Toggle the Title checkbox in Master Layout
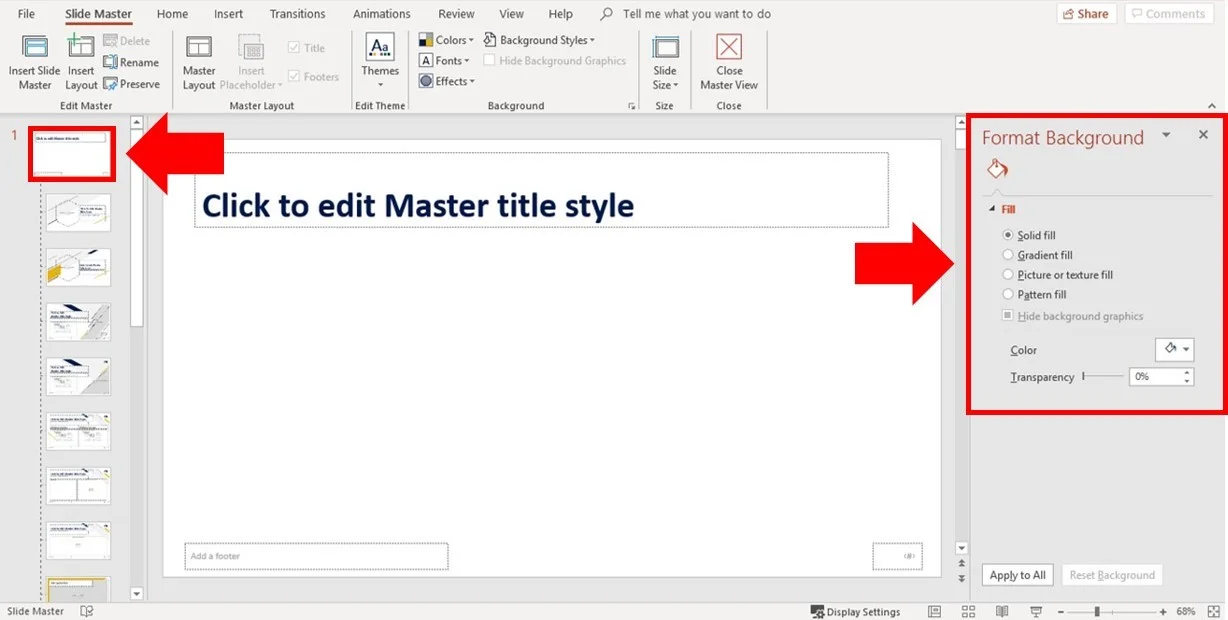Viewport: 1228px width, 620px height. tap(294, 48)
